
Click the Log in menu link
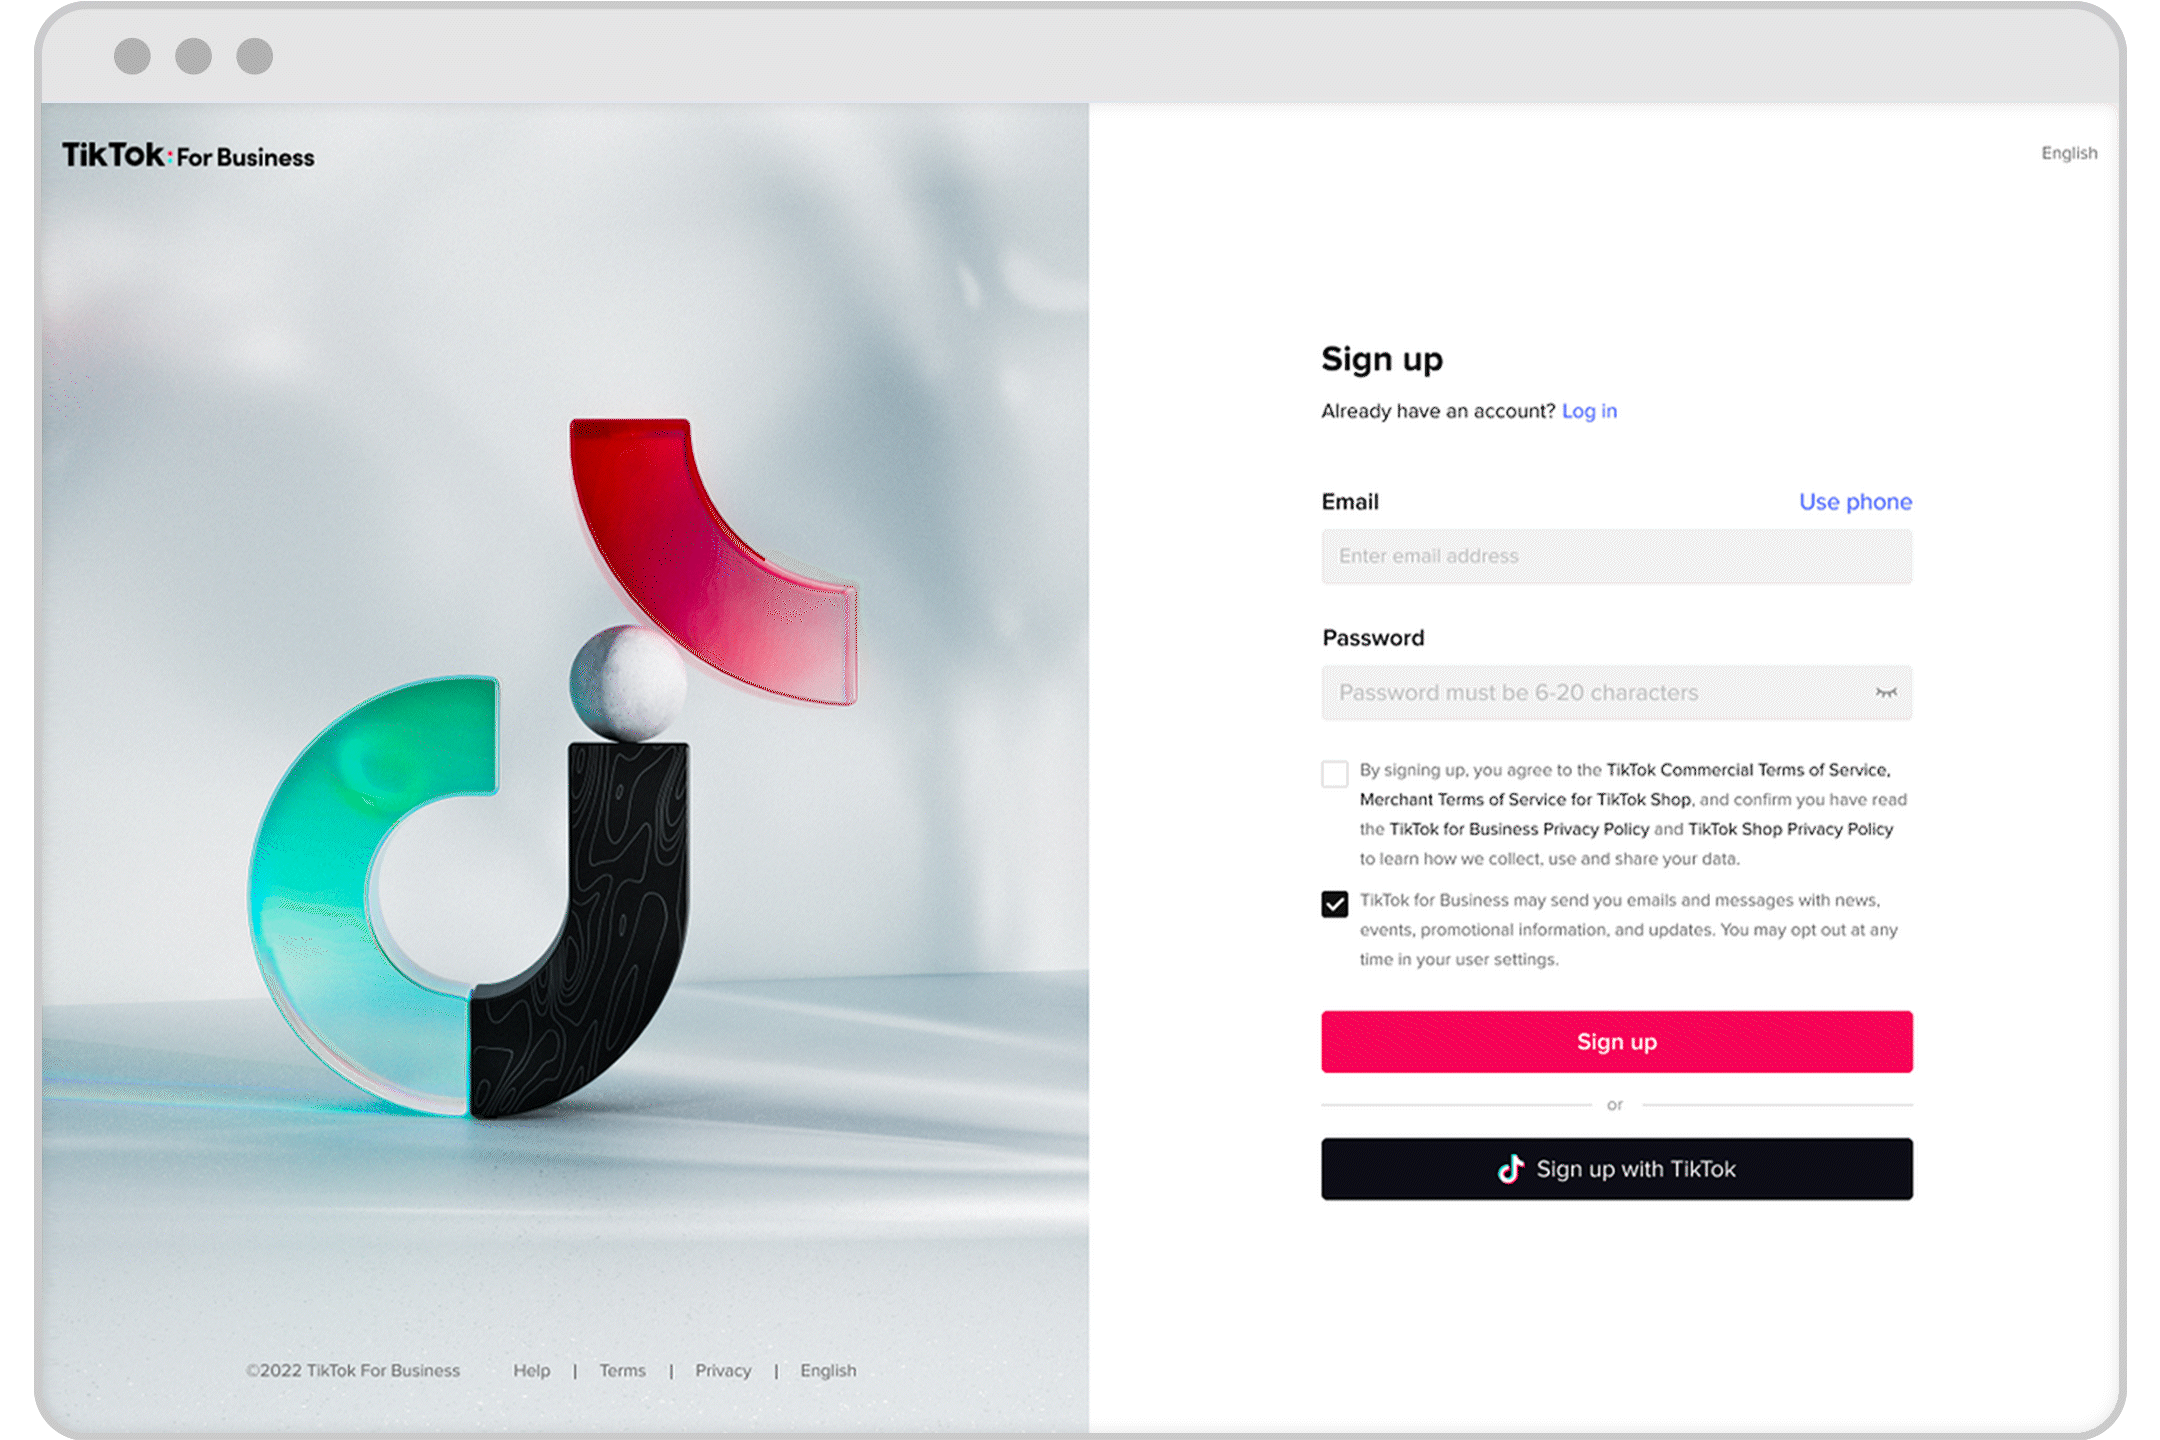click(1591, 410)
